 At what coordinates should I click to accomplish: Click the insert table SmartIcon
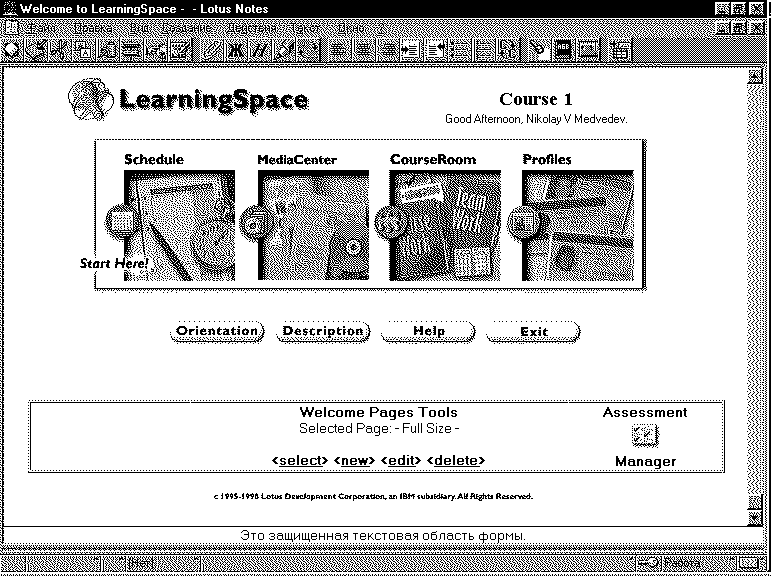pos(620,51)
